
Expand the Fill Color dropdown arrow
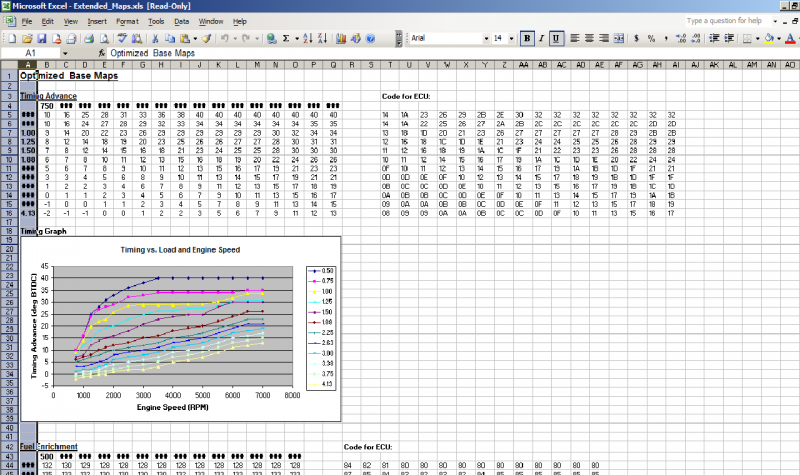point(779,38)
